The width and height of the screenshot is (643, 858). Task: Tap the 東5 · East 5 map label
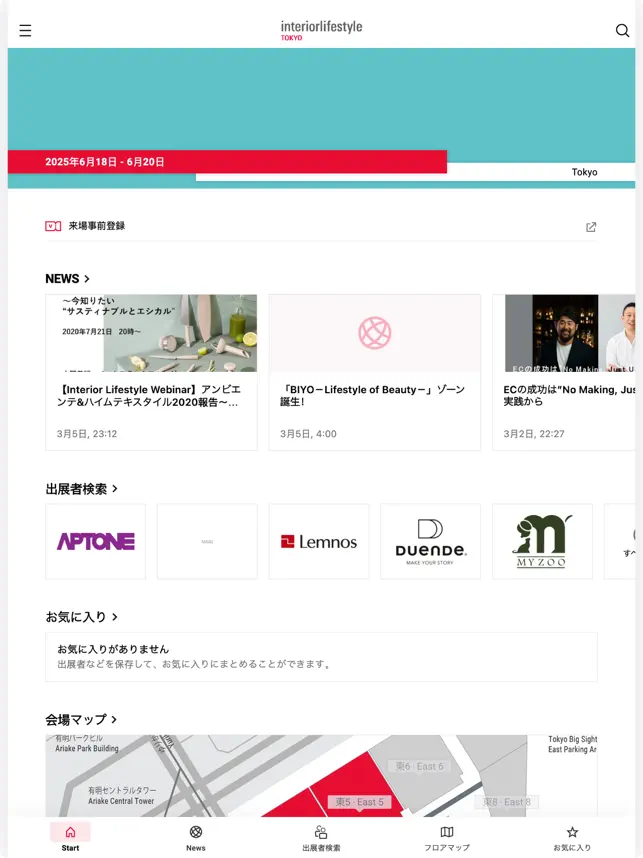tap(360, 802)
